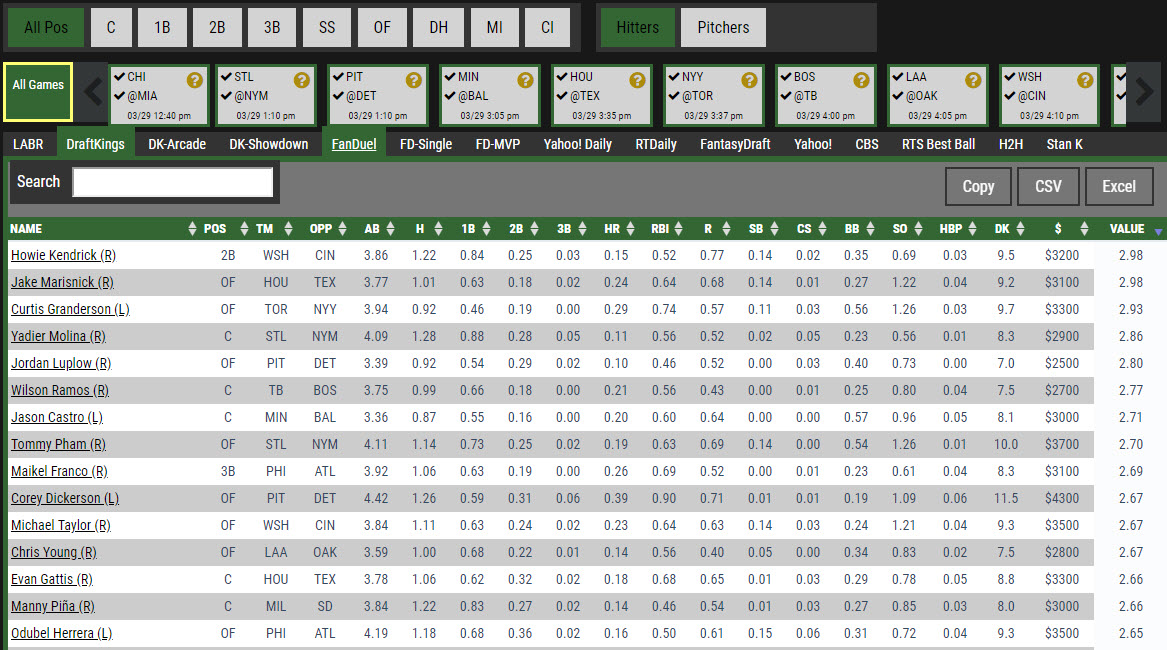
Task: Open Howie Kendrick player link
Action: (x=63, y=255)
